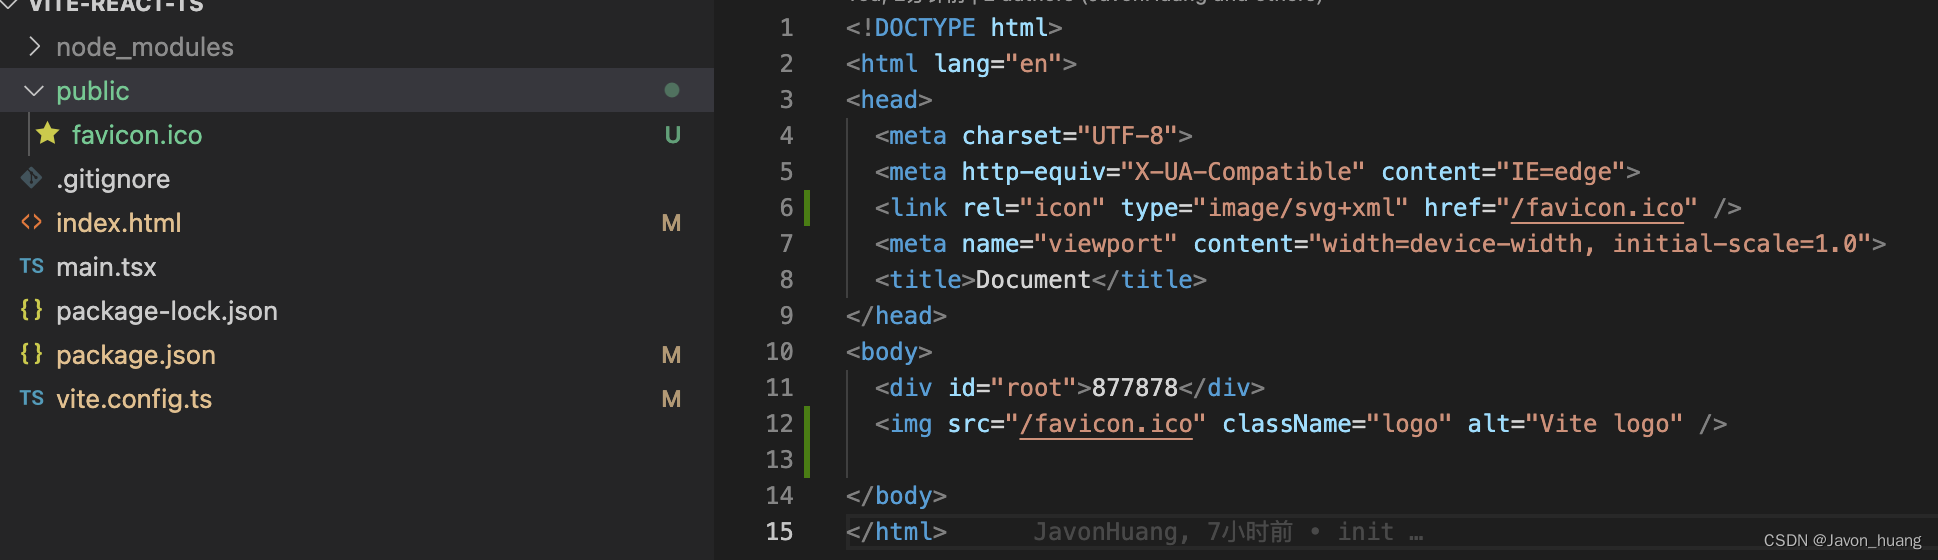Click line number 1 in the gutter
Viewport: 1938px width, 560px height.
point(787,28)
